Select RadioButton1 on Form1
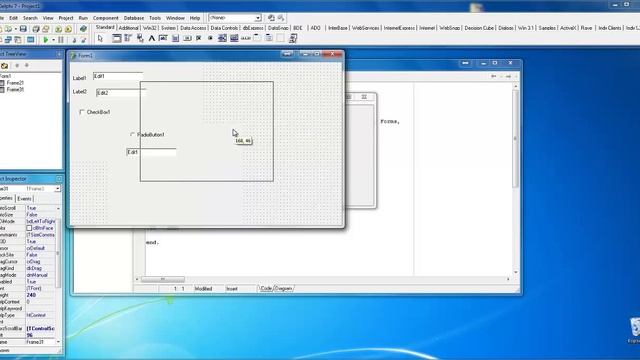 click(132, 134)
